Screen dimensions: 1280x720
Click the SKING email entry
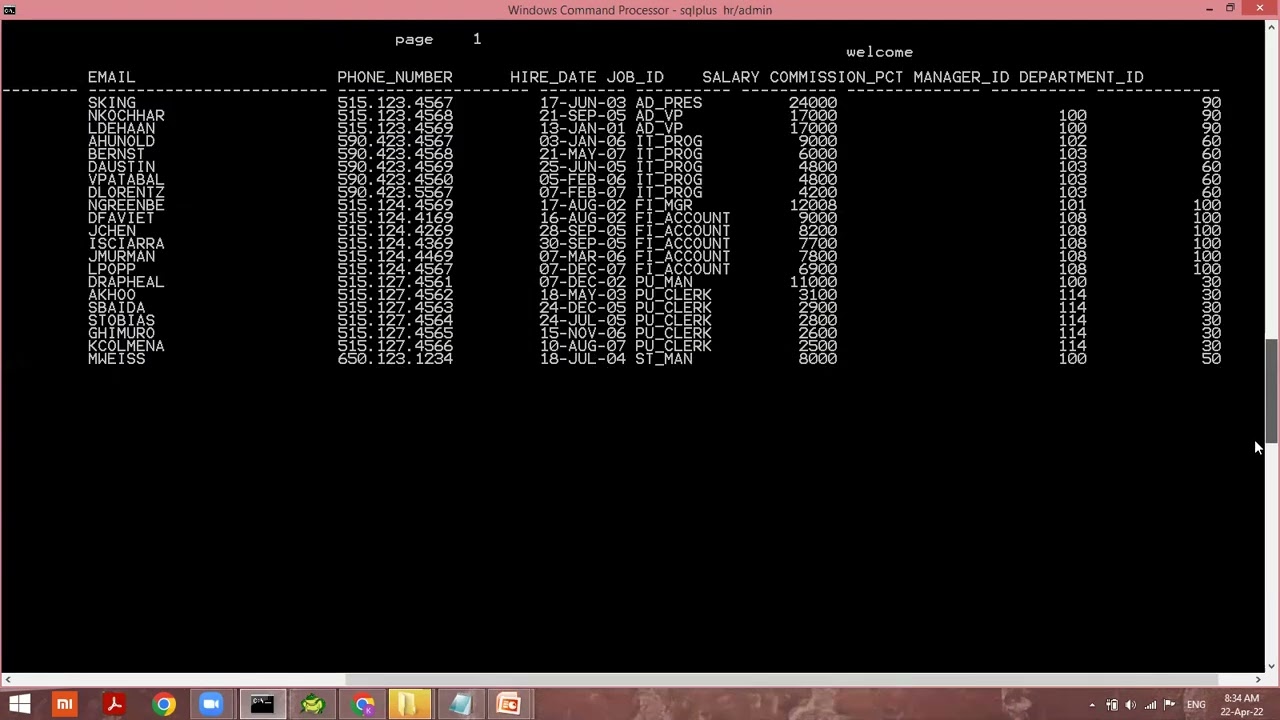[x=111, y=103]
